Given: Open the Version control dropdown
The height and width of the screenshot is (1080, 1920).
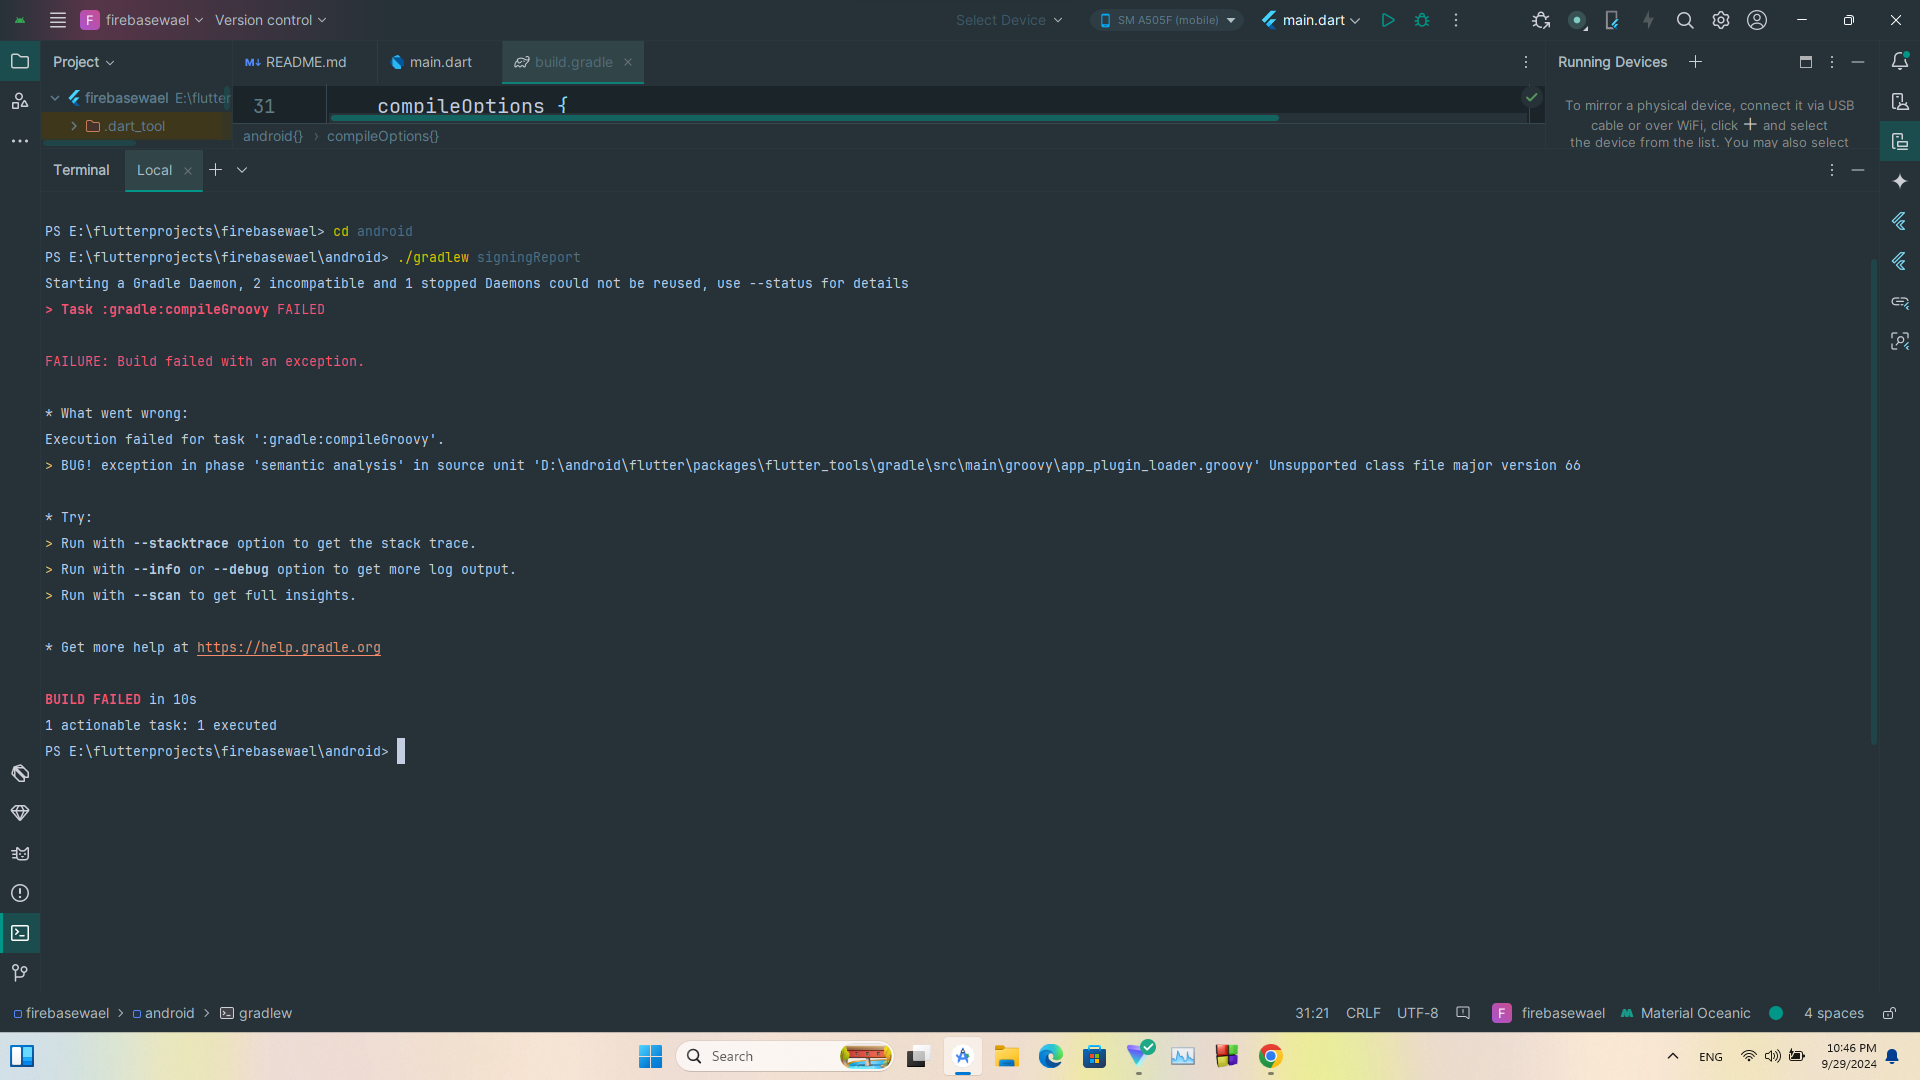Looking at the screenshot, I should (270, 20).
